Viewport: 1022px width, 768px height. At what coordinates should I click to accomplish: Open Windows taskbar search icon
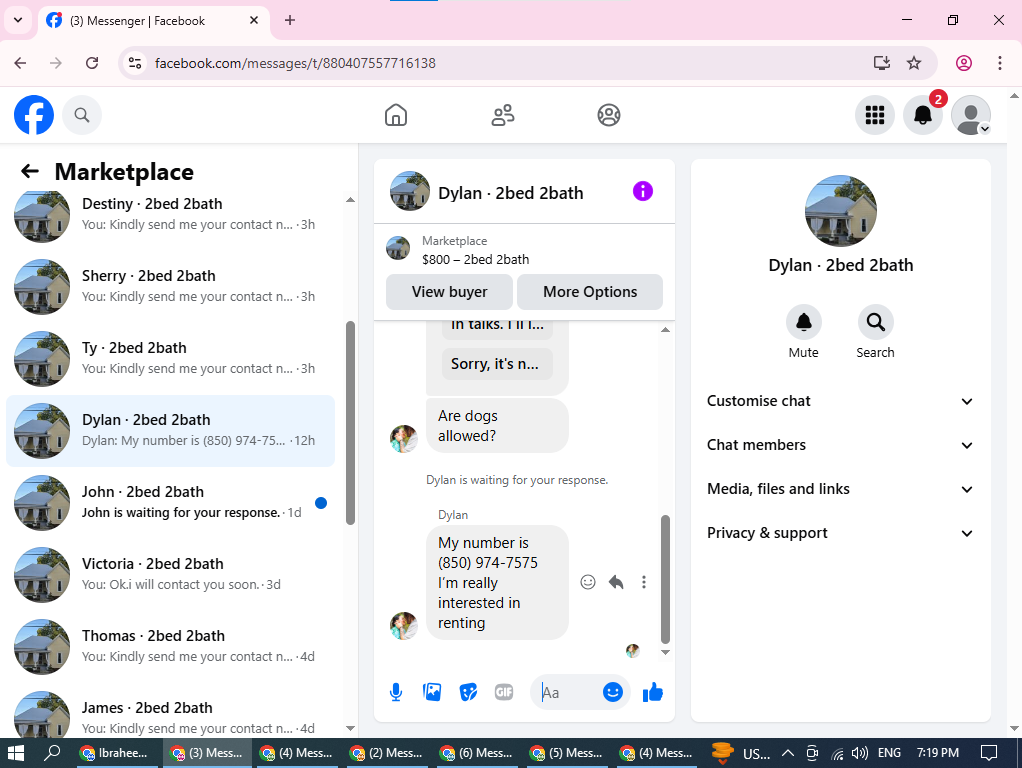(51, 753)
